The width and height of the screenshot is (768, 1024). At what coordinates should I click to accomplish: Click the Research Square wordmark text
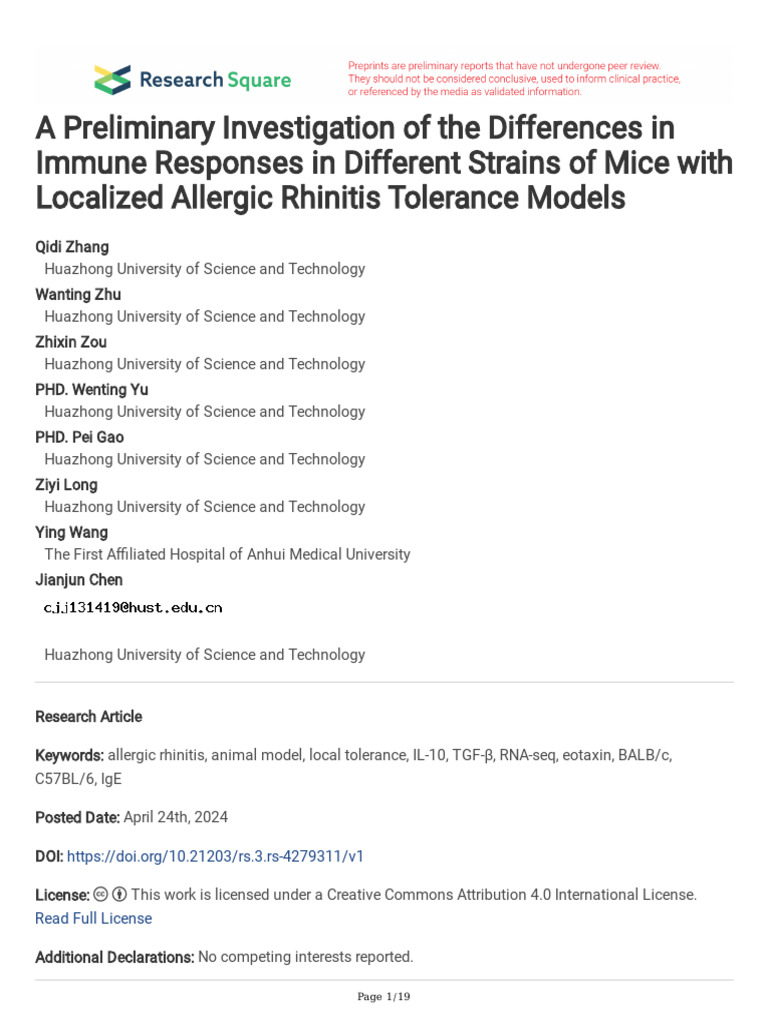(216, 80)
